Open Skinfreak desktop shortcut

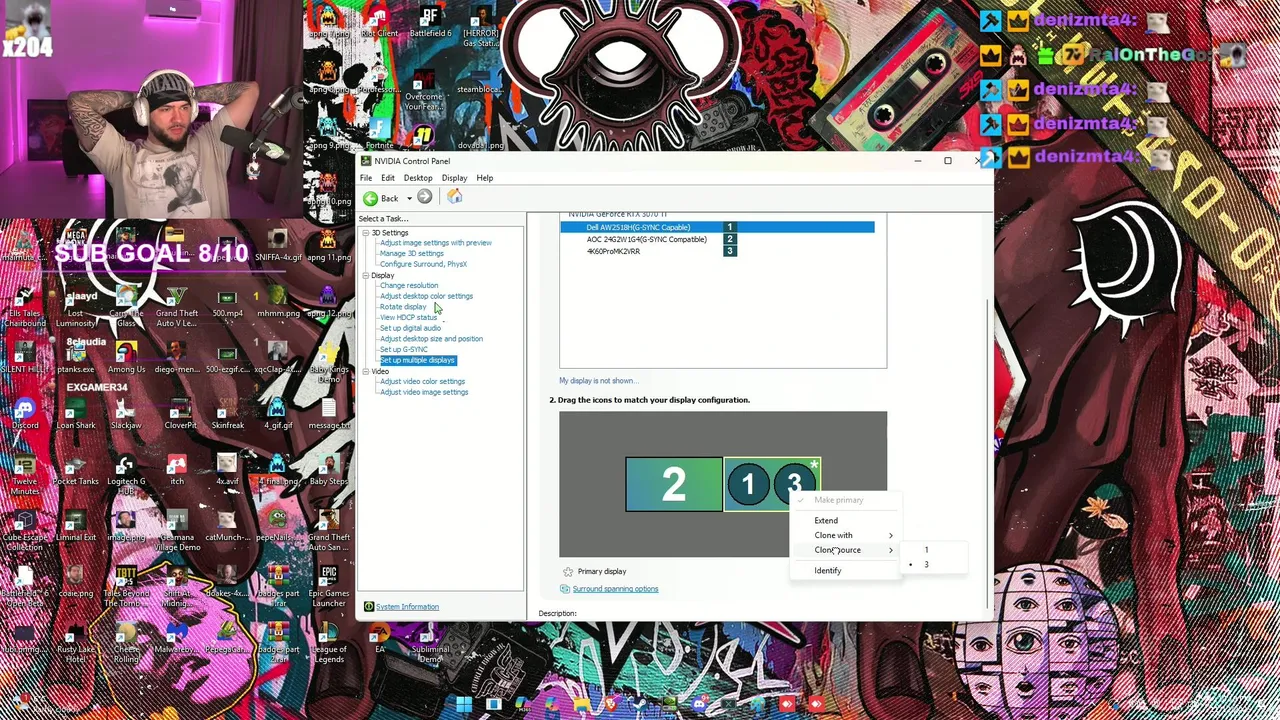227,412
